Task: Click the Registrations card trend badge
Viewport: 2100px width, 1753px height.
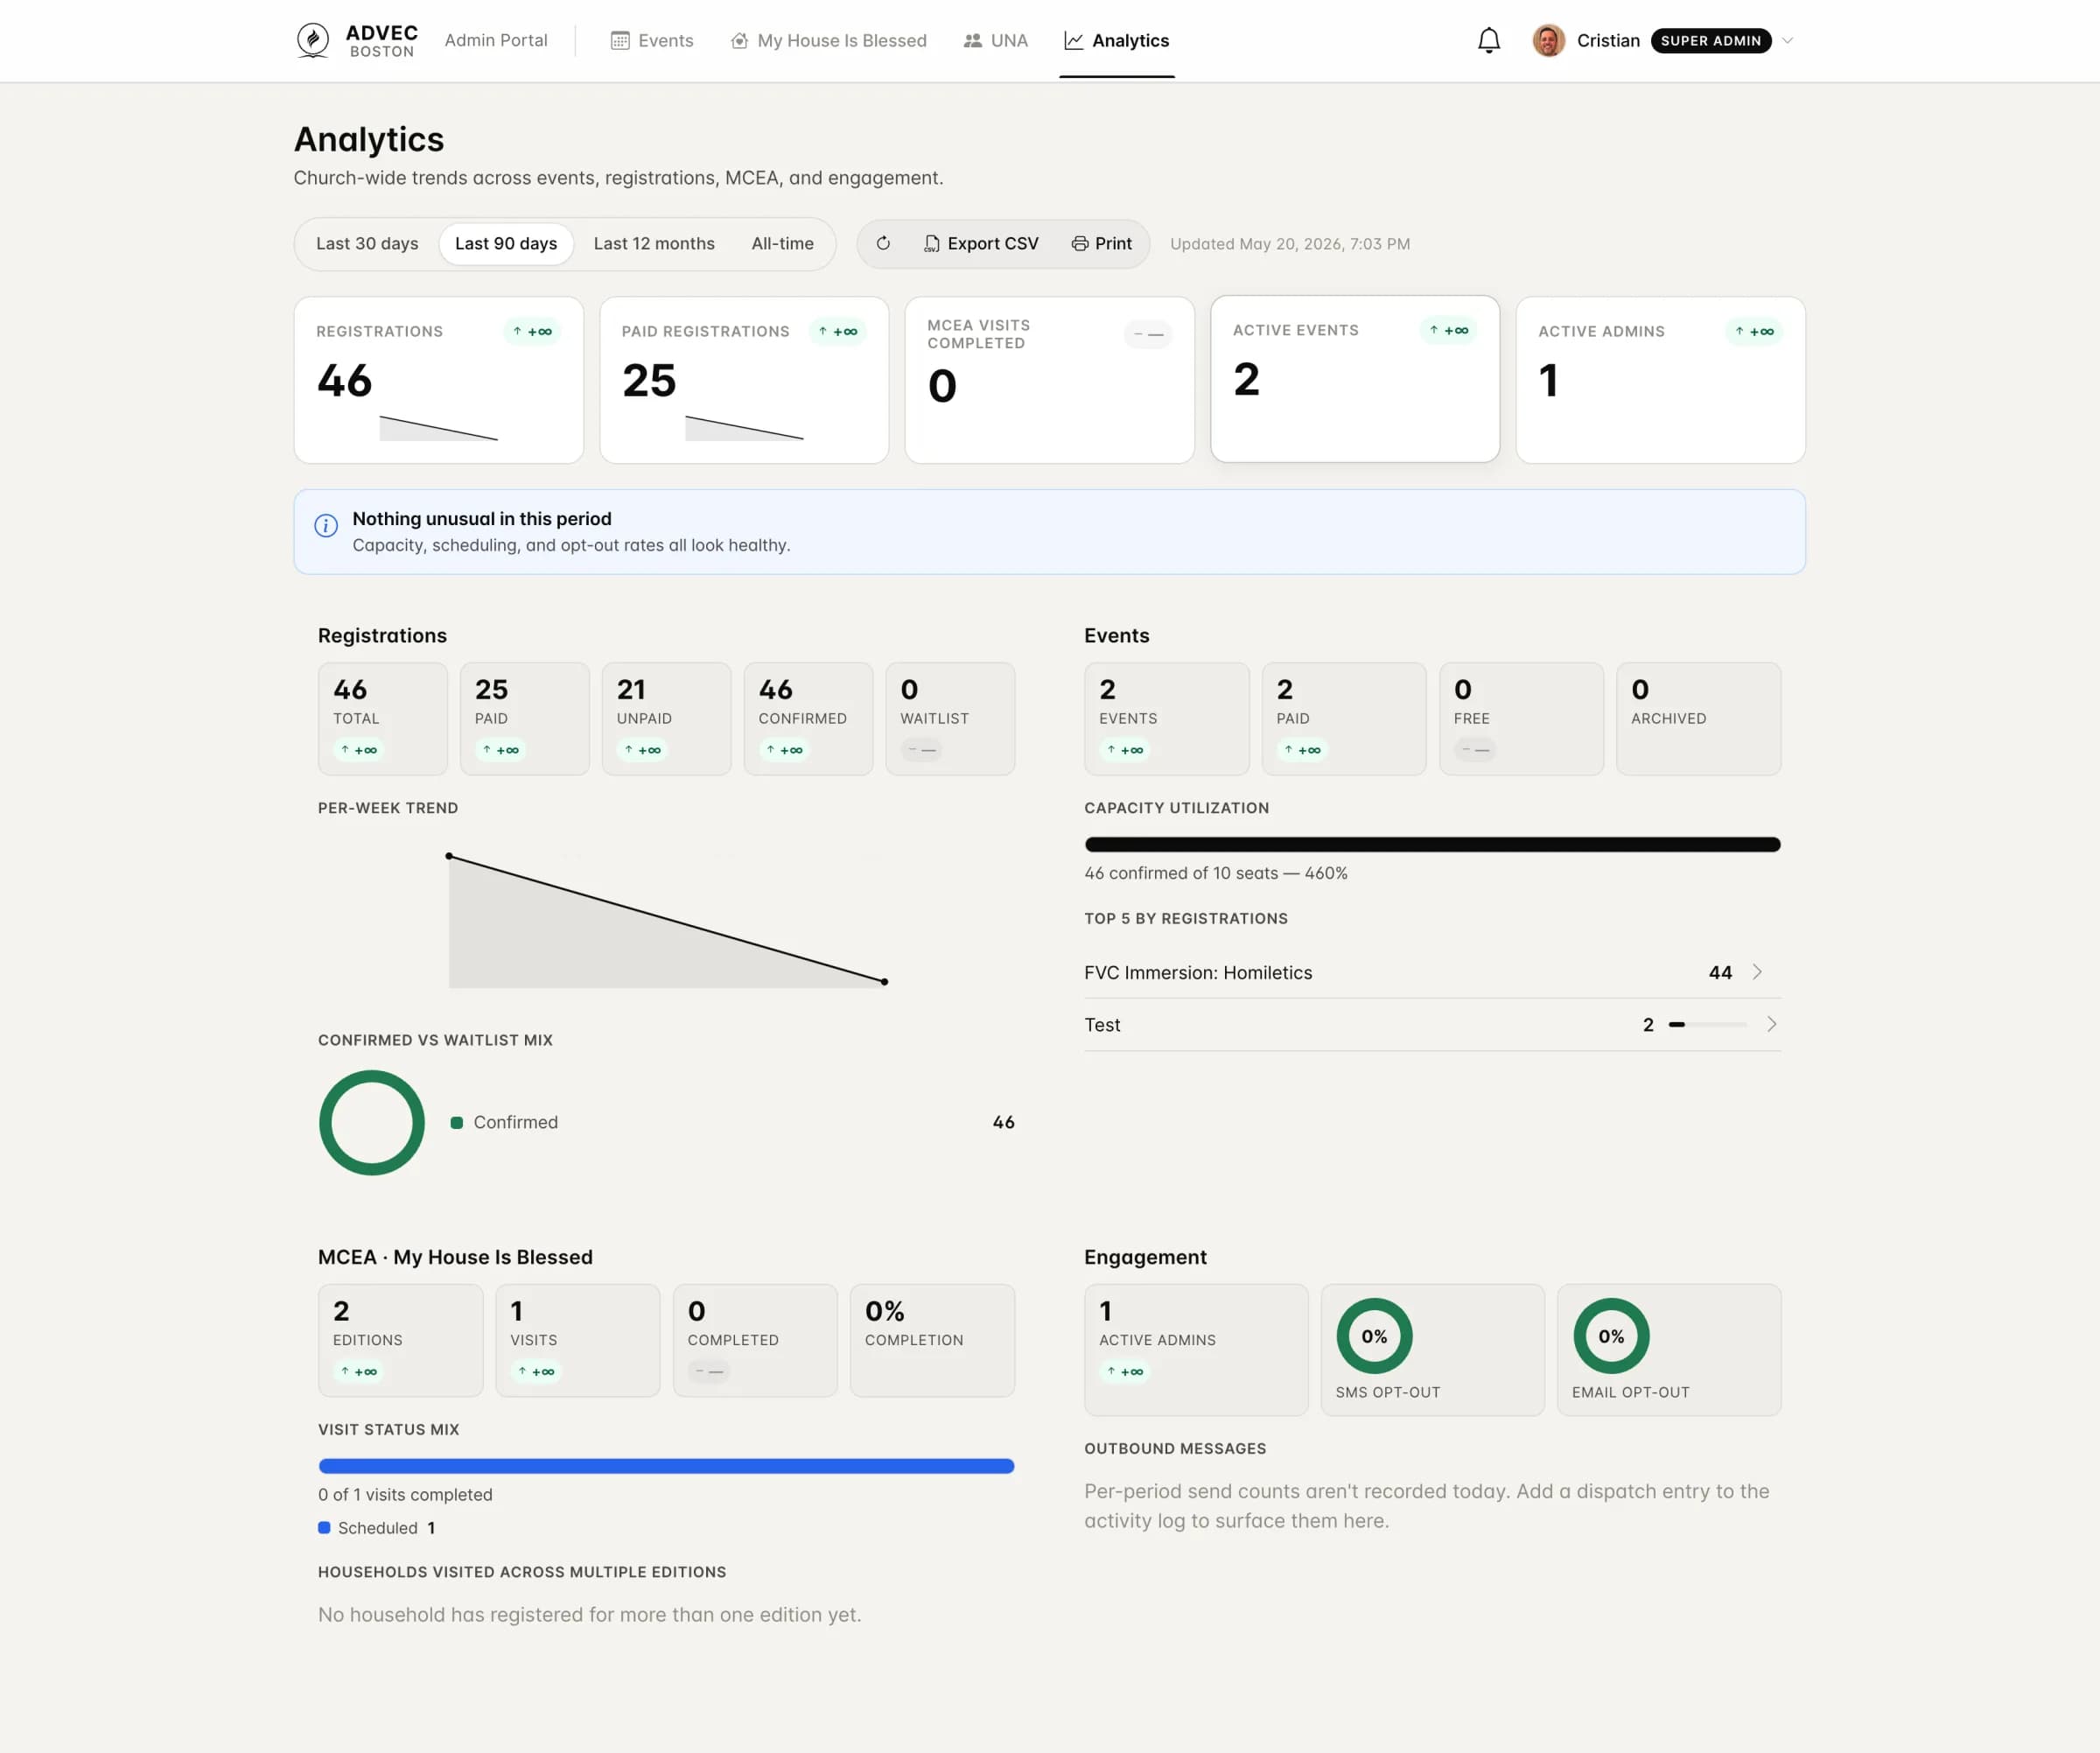Action: (x=532, y=331)
